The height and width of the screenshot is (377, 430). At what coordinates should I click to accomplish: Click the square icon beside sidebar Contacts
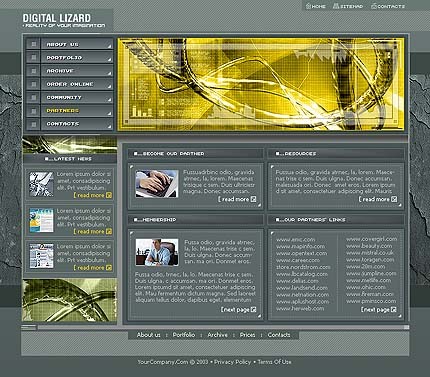pos(33,124)
